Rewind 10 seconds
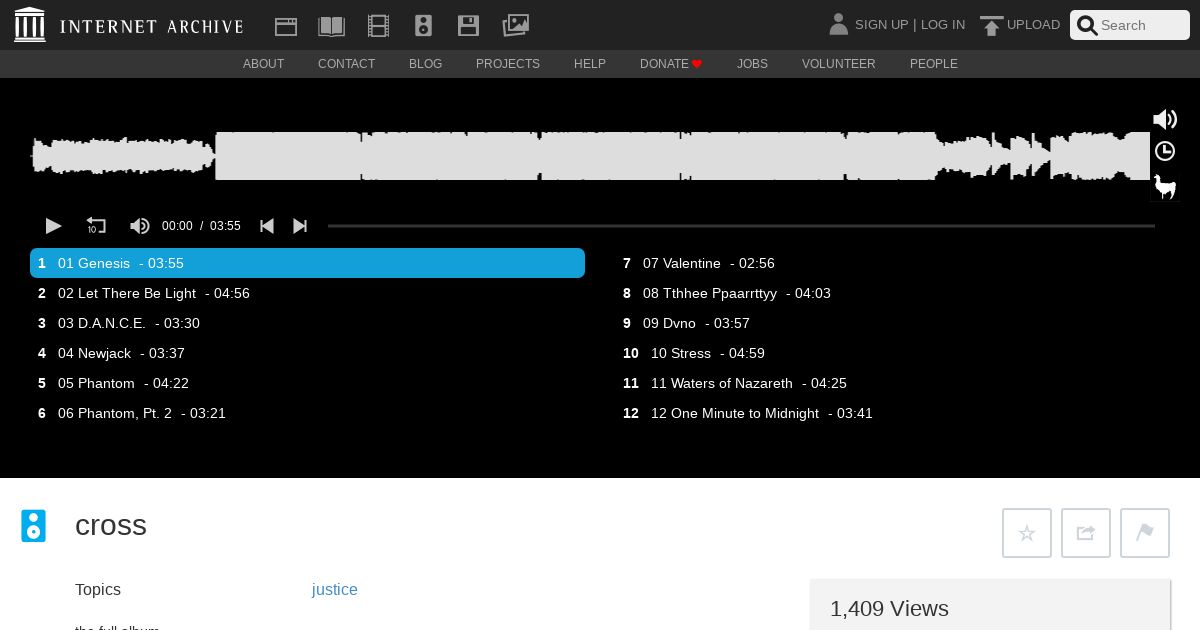 coord(96,226)
